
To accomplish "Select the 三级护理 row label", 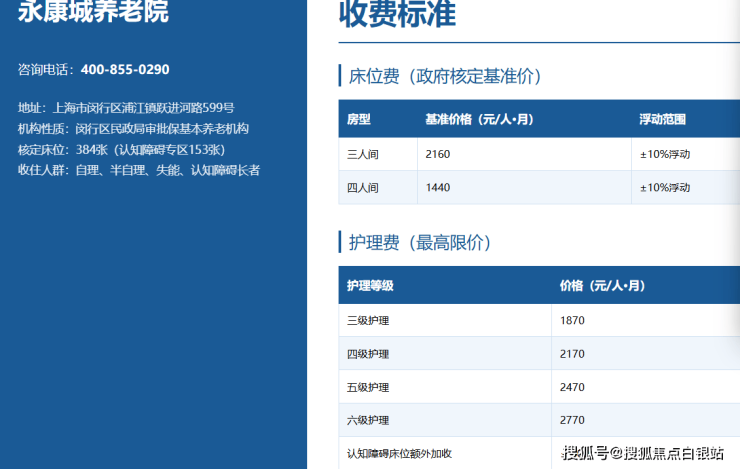I will tap(368, 321).
